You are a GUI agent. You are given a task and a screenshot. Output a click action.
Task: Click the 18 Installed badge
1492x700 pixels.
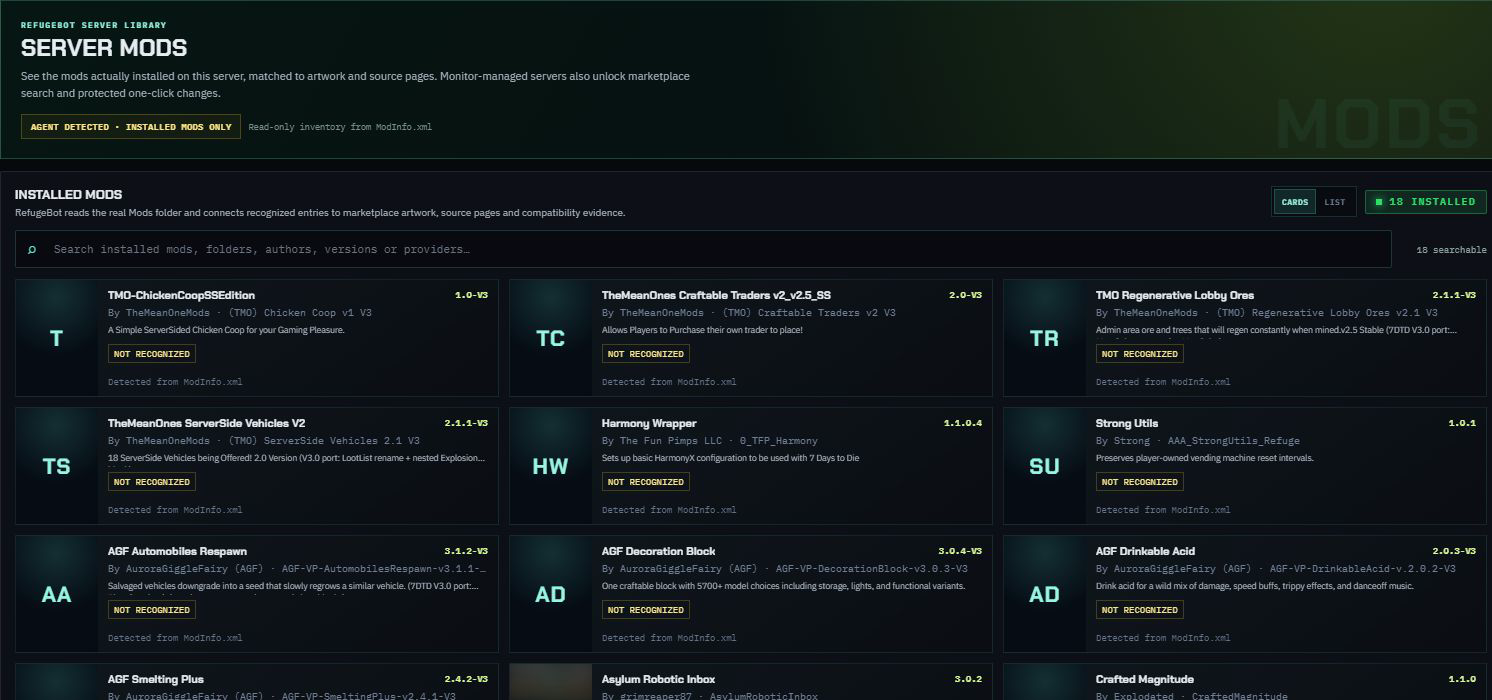coord(1425,202)
